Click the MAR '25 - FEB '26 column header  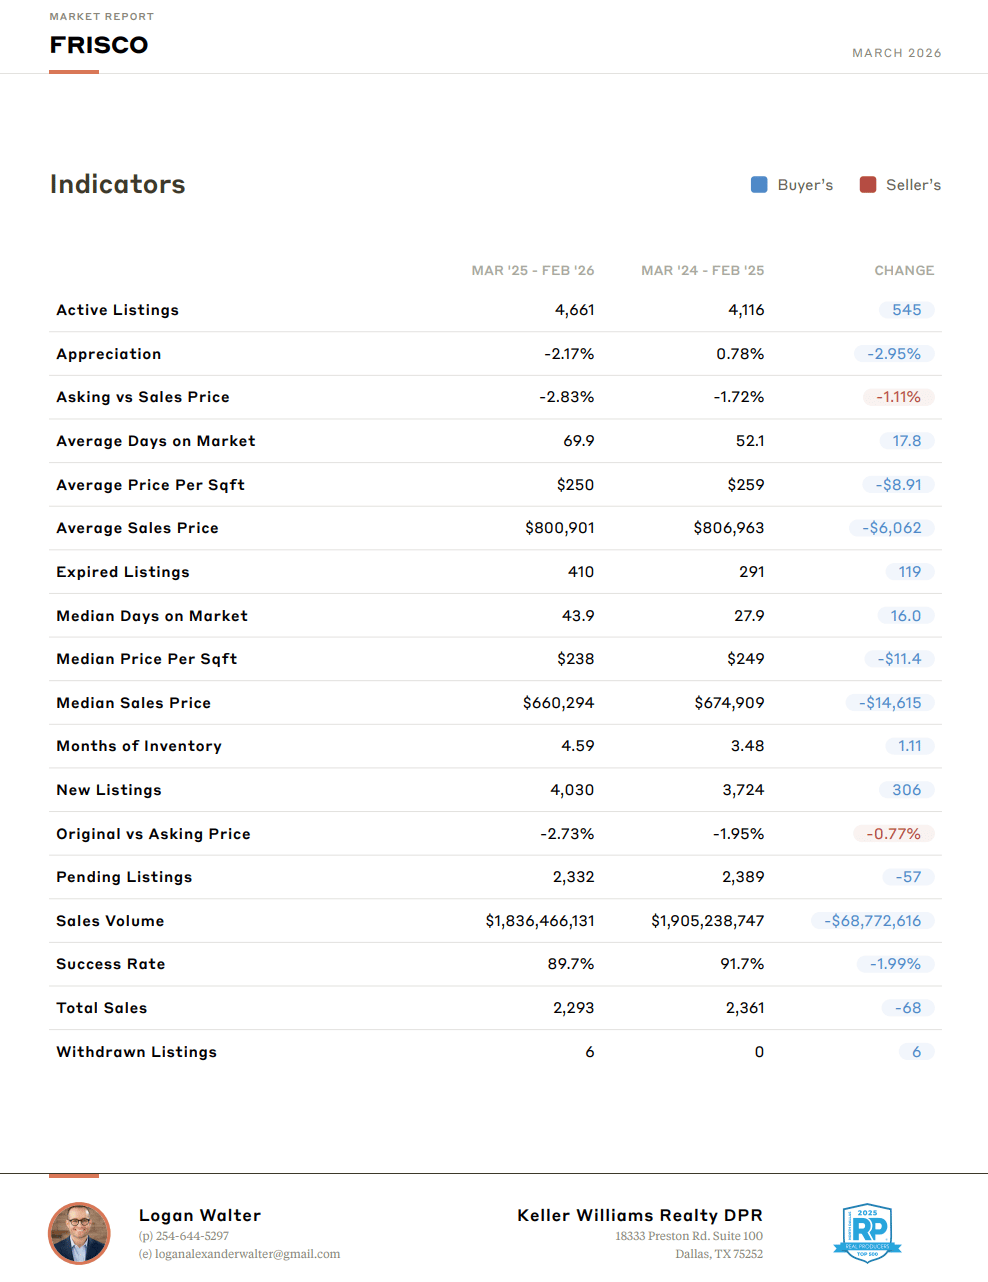point(532,271)
